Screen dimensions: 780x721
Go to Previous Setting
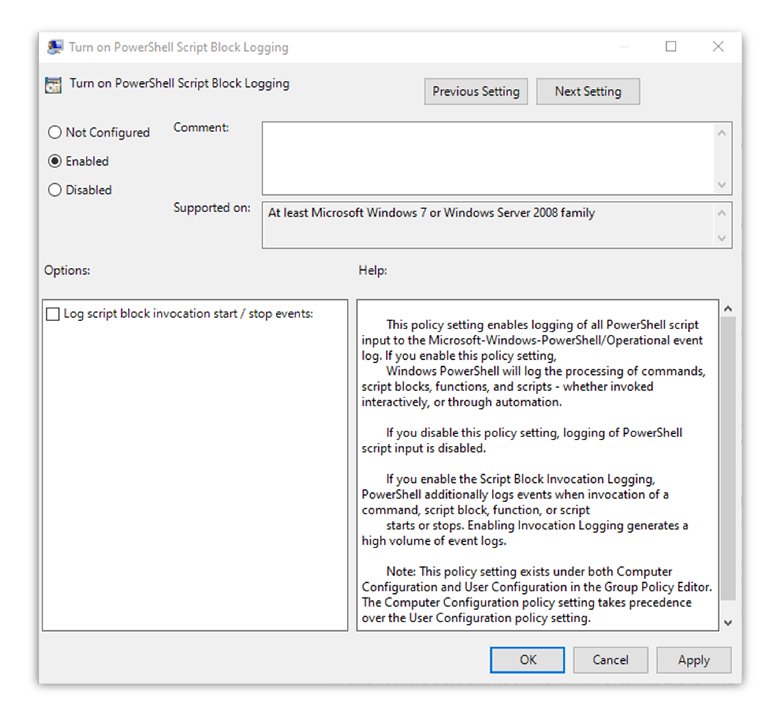click(x=476, y=91)
